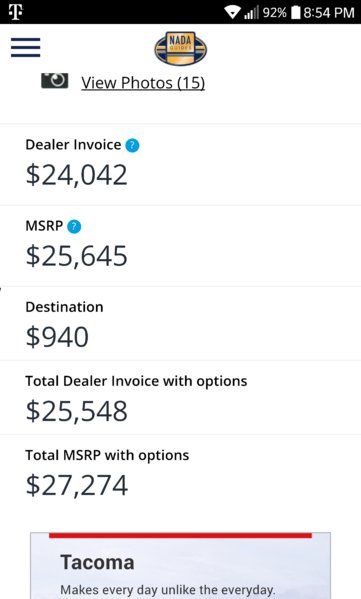This screenshot has width=361, height=599.
Task: Tap the Wi-Fi signal status icon
Action: 232,12
